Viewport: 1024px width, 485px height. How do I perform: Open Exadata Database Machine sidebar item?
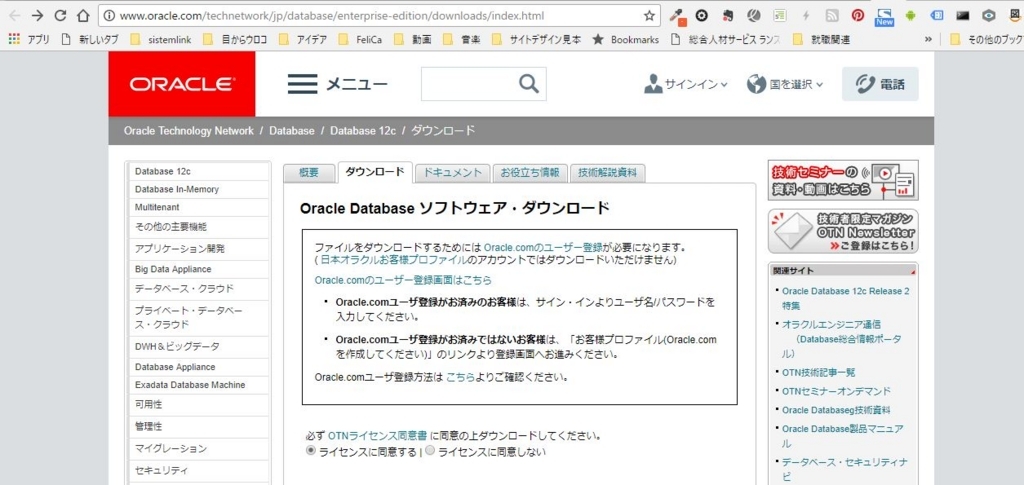pos(199,385)
